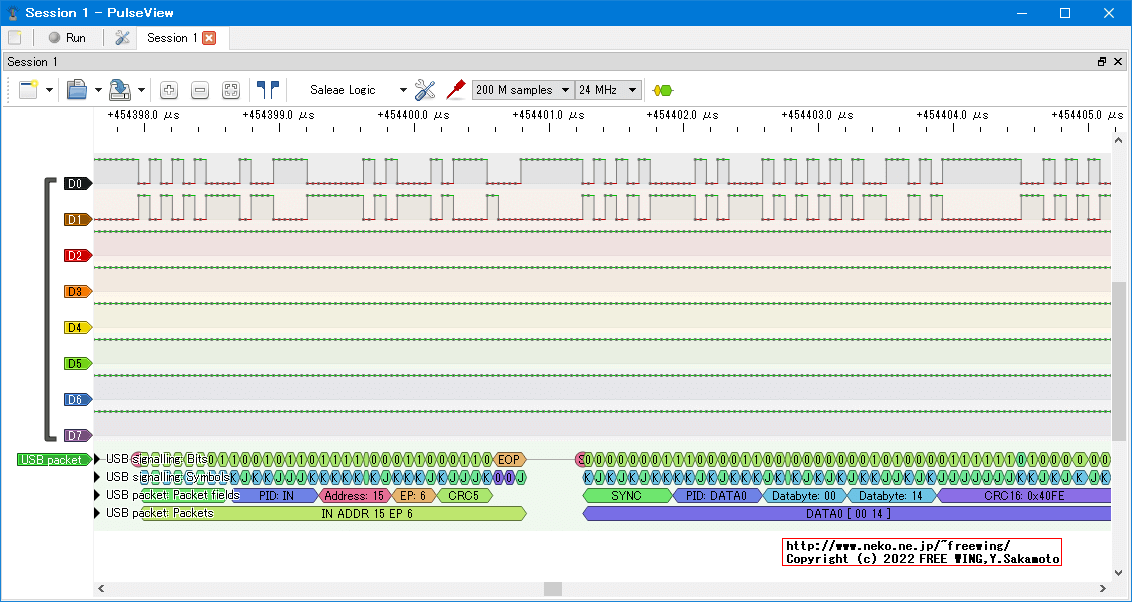Image resolution: width=1132 pixels, height=602 pixels.
Task: Click the Zoom out button
Action: click(200, 90)
